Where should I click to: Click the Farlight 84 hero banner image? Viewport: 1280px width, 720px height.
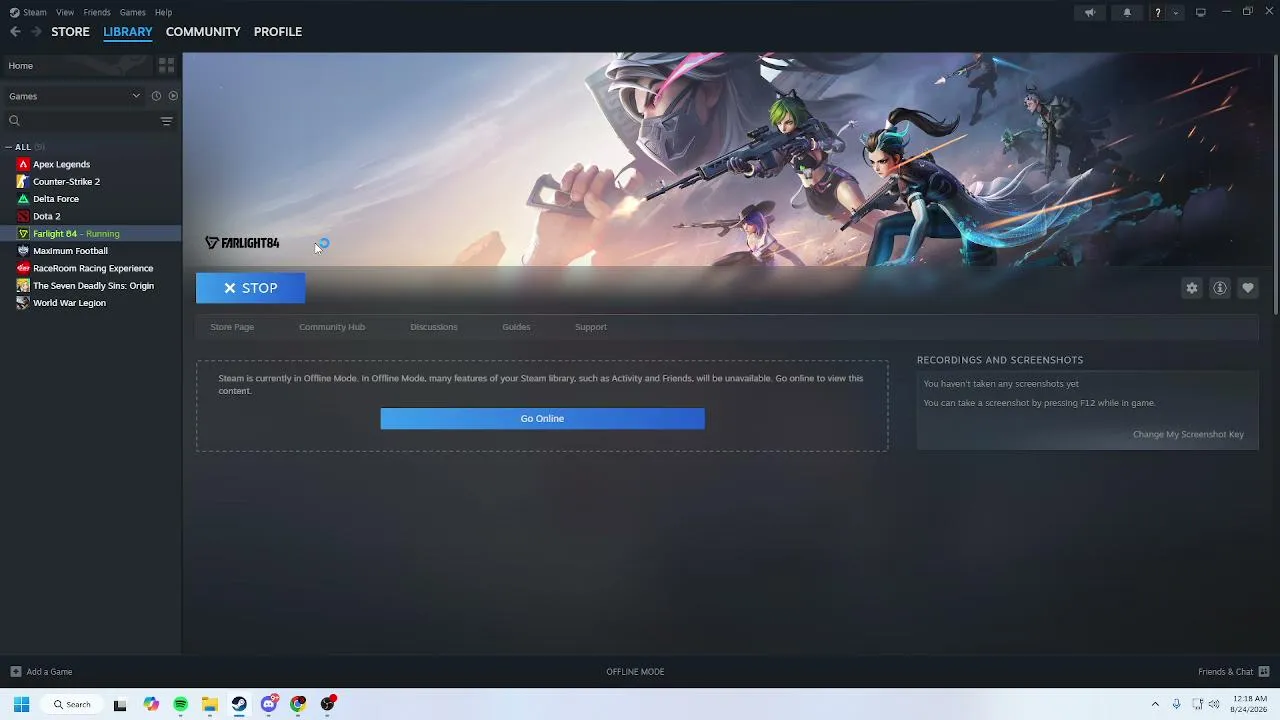[x=729, y=160]
